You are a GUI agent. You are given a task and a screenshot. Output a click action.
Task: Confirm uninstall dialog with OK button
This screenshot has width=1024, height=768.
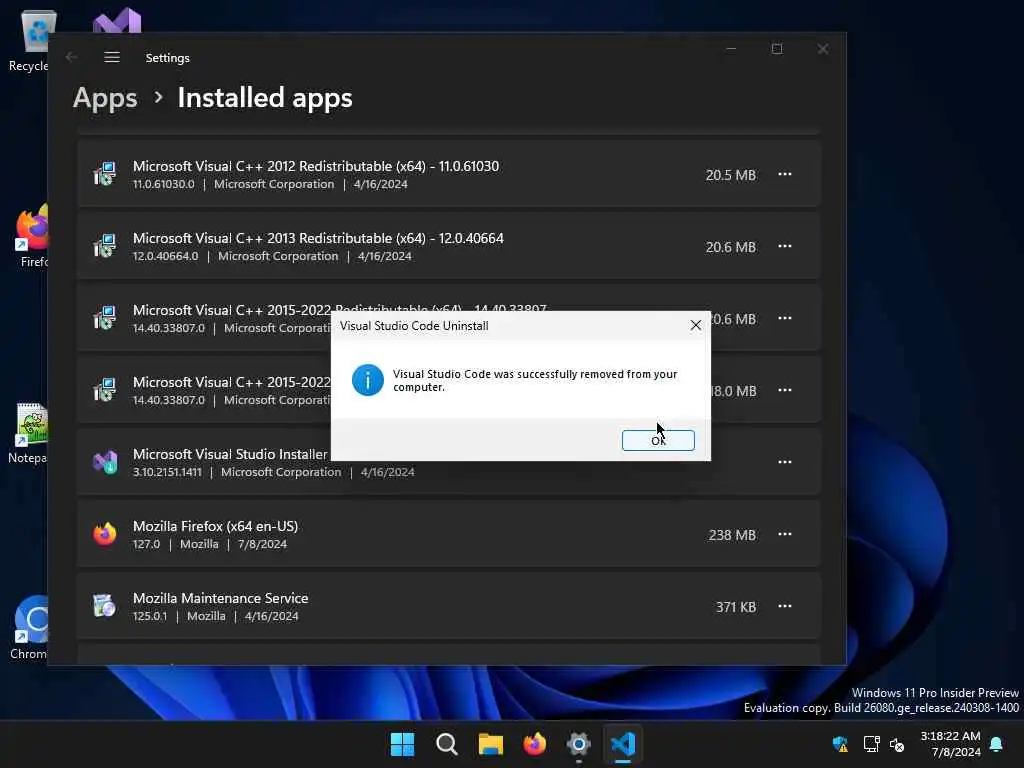tap(658, 440)
